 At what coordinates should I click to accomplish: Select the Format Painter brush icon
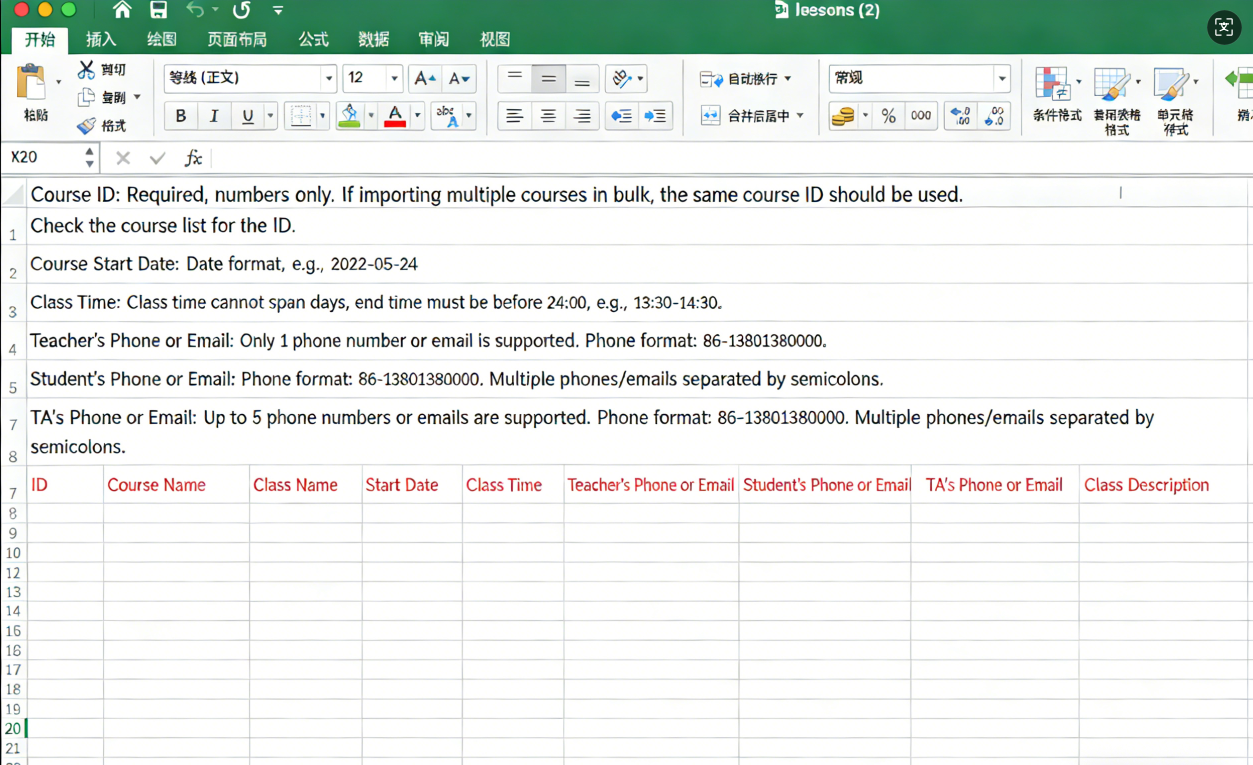click(87, 126)
